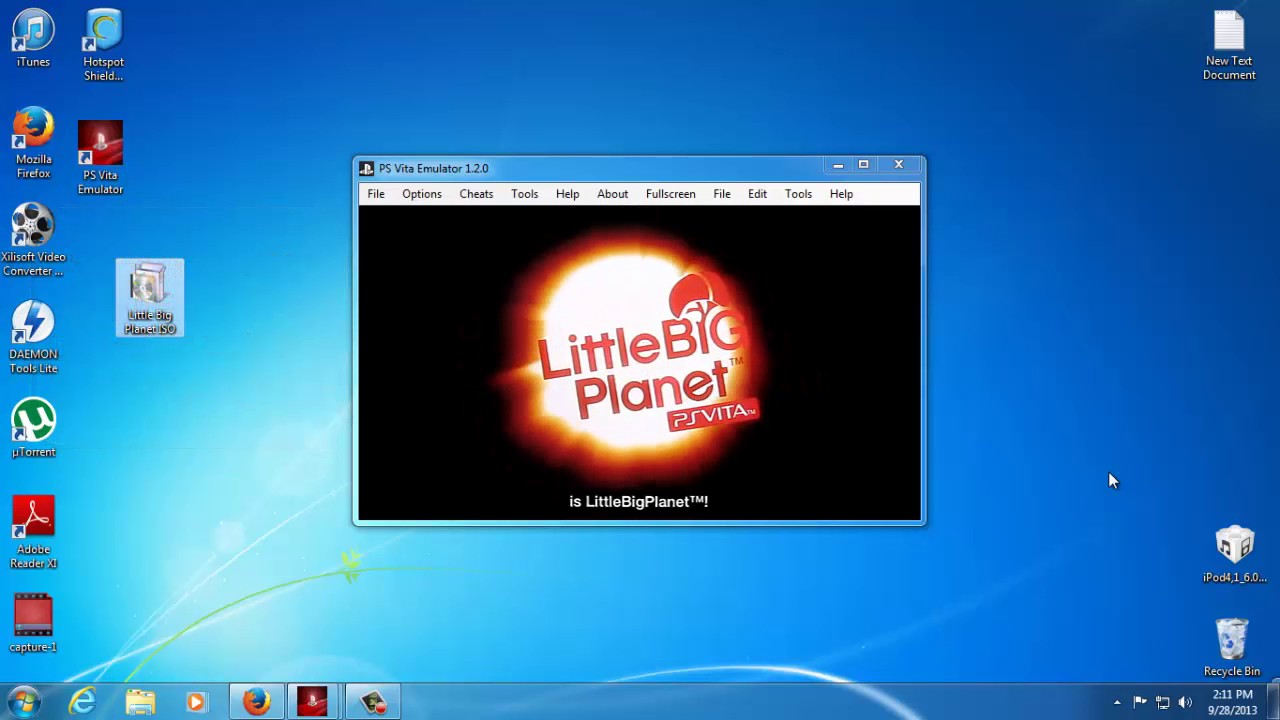1280x720 pixels.
Task: Switch to Firefox in the taskbar
Action: (x=256, y=702)
